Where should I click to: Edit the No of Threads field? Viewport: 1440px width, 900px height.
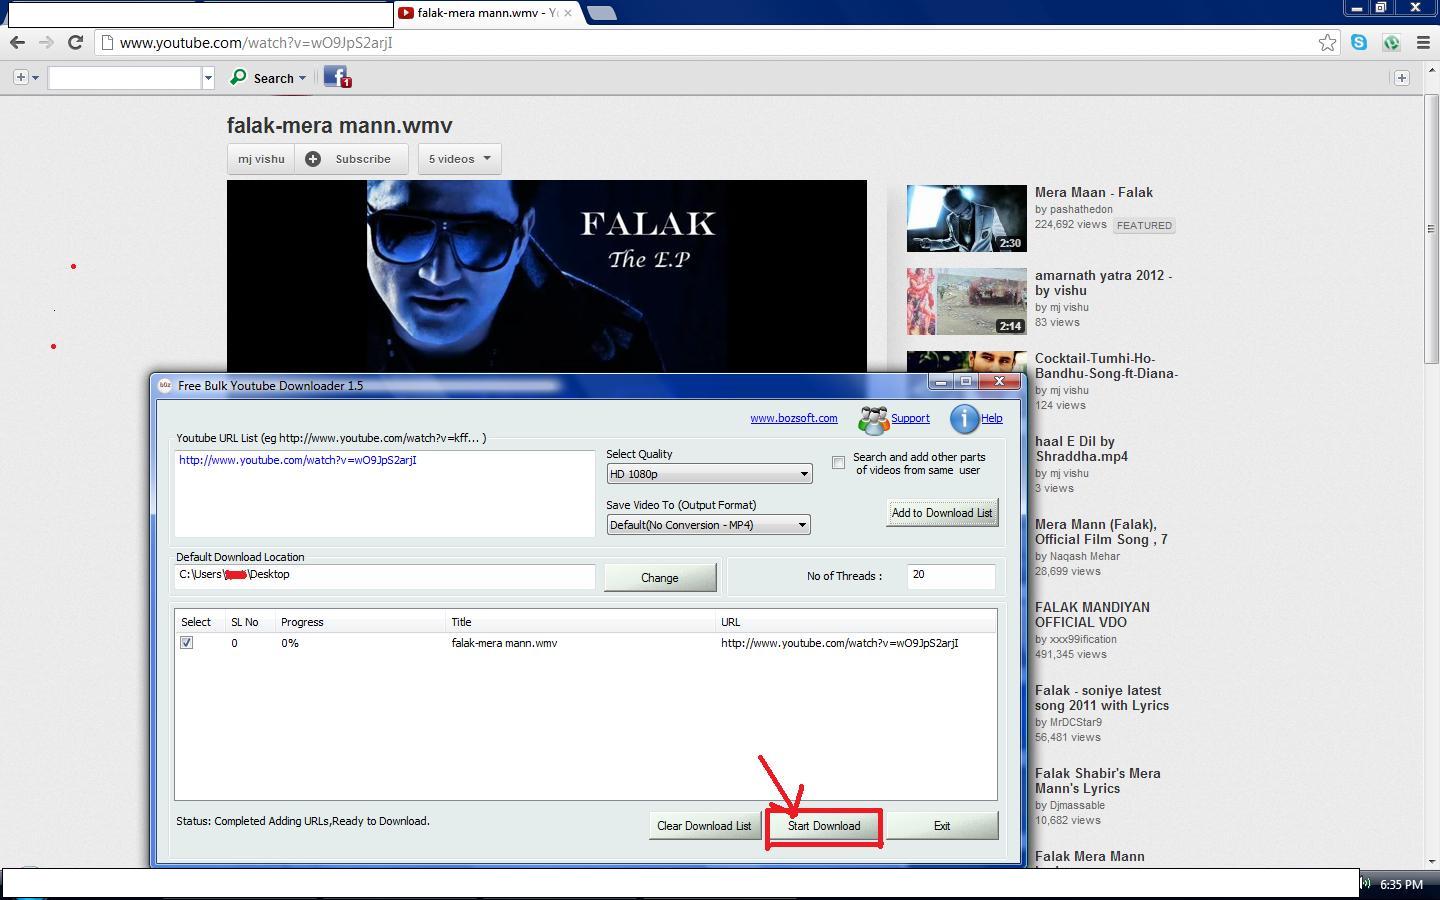point(951,576)
